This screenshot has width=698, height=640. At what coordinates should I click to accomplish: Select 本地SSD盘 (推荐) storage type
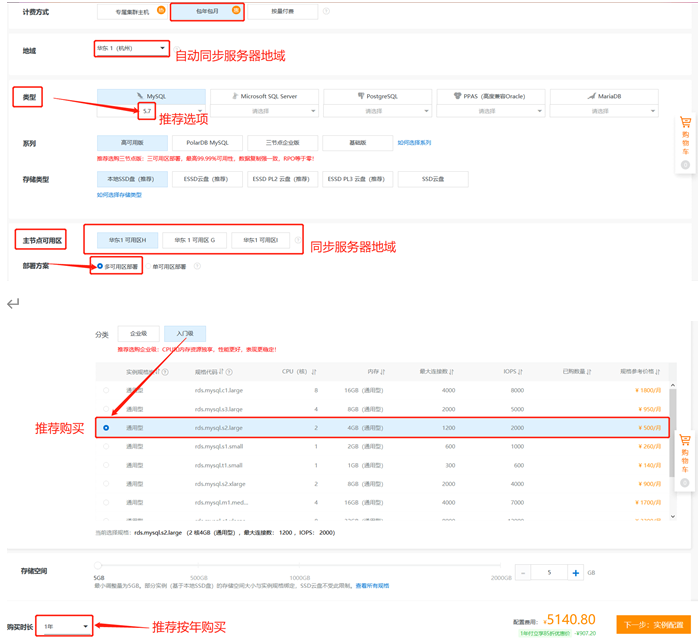(x=132, y=179)
